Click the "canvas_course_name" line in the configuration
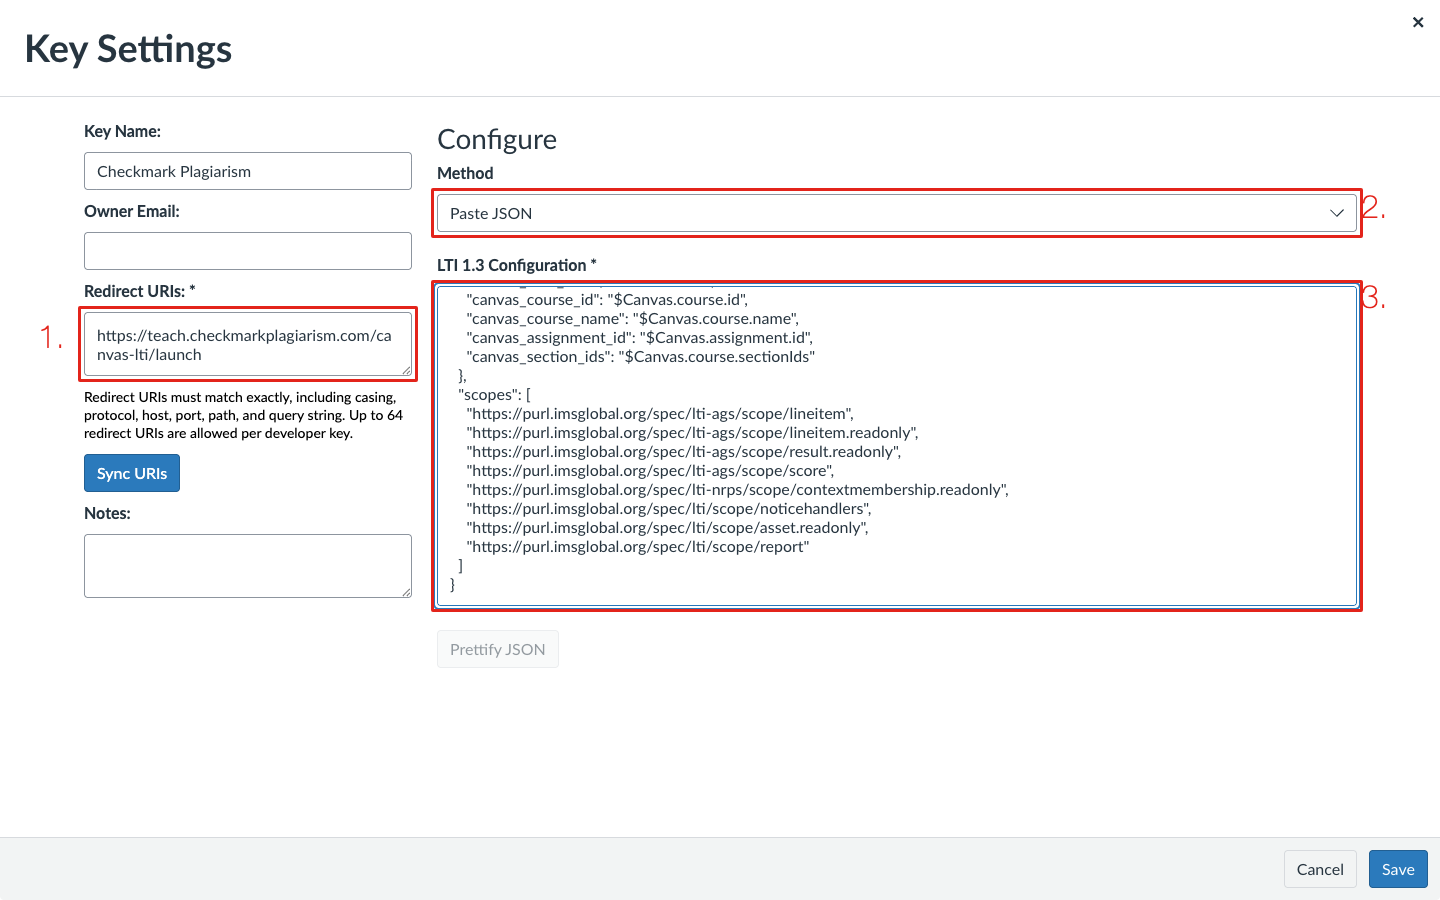The width and height of the screenshot is (1440, 900). (x=633, y=318)
